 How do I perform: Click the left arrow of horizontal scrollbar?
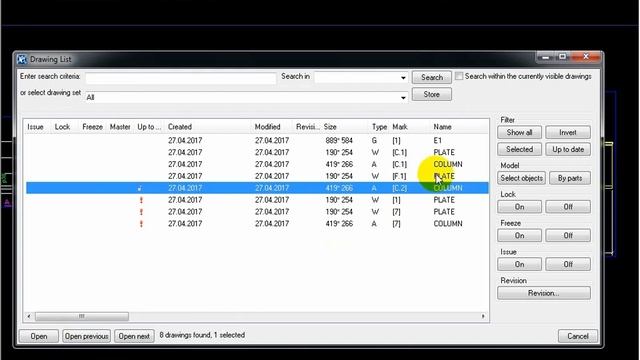tap(29, 316)
